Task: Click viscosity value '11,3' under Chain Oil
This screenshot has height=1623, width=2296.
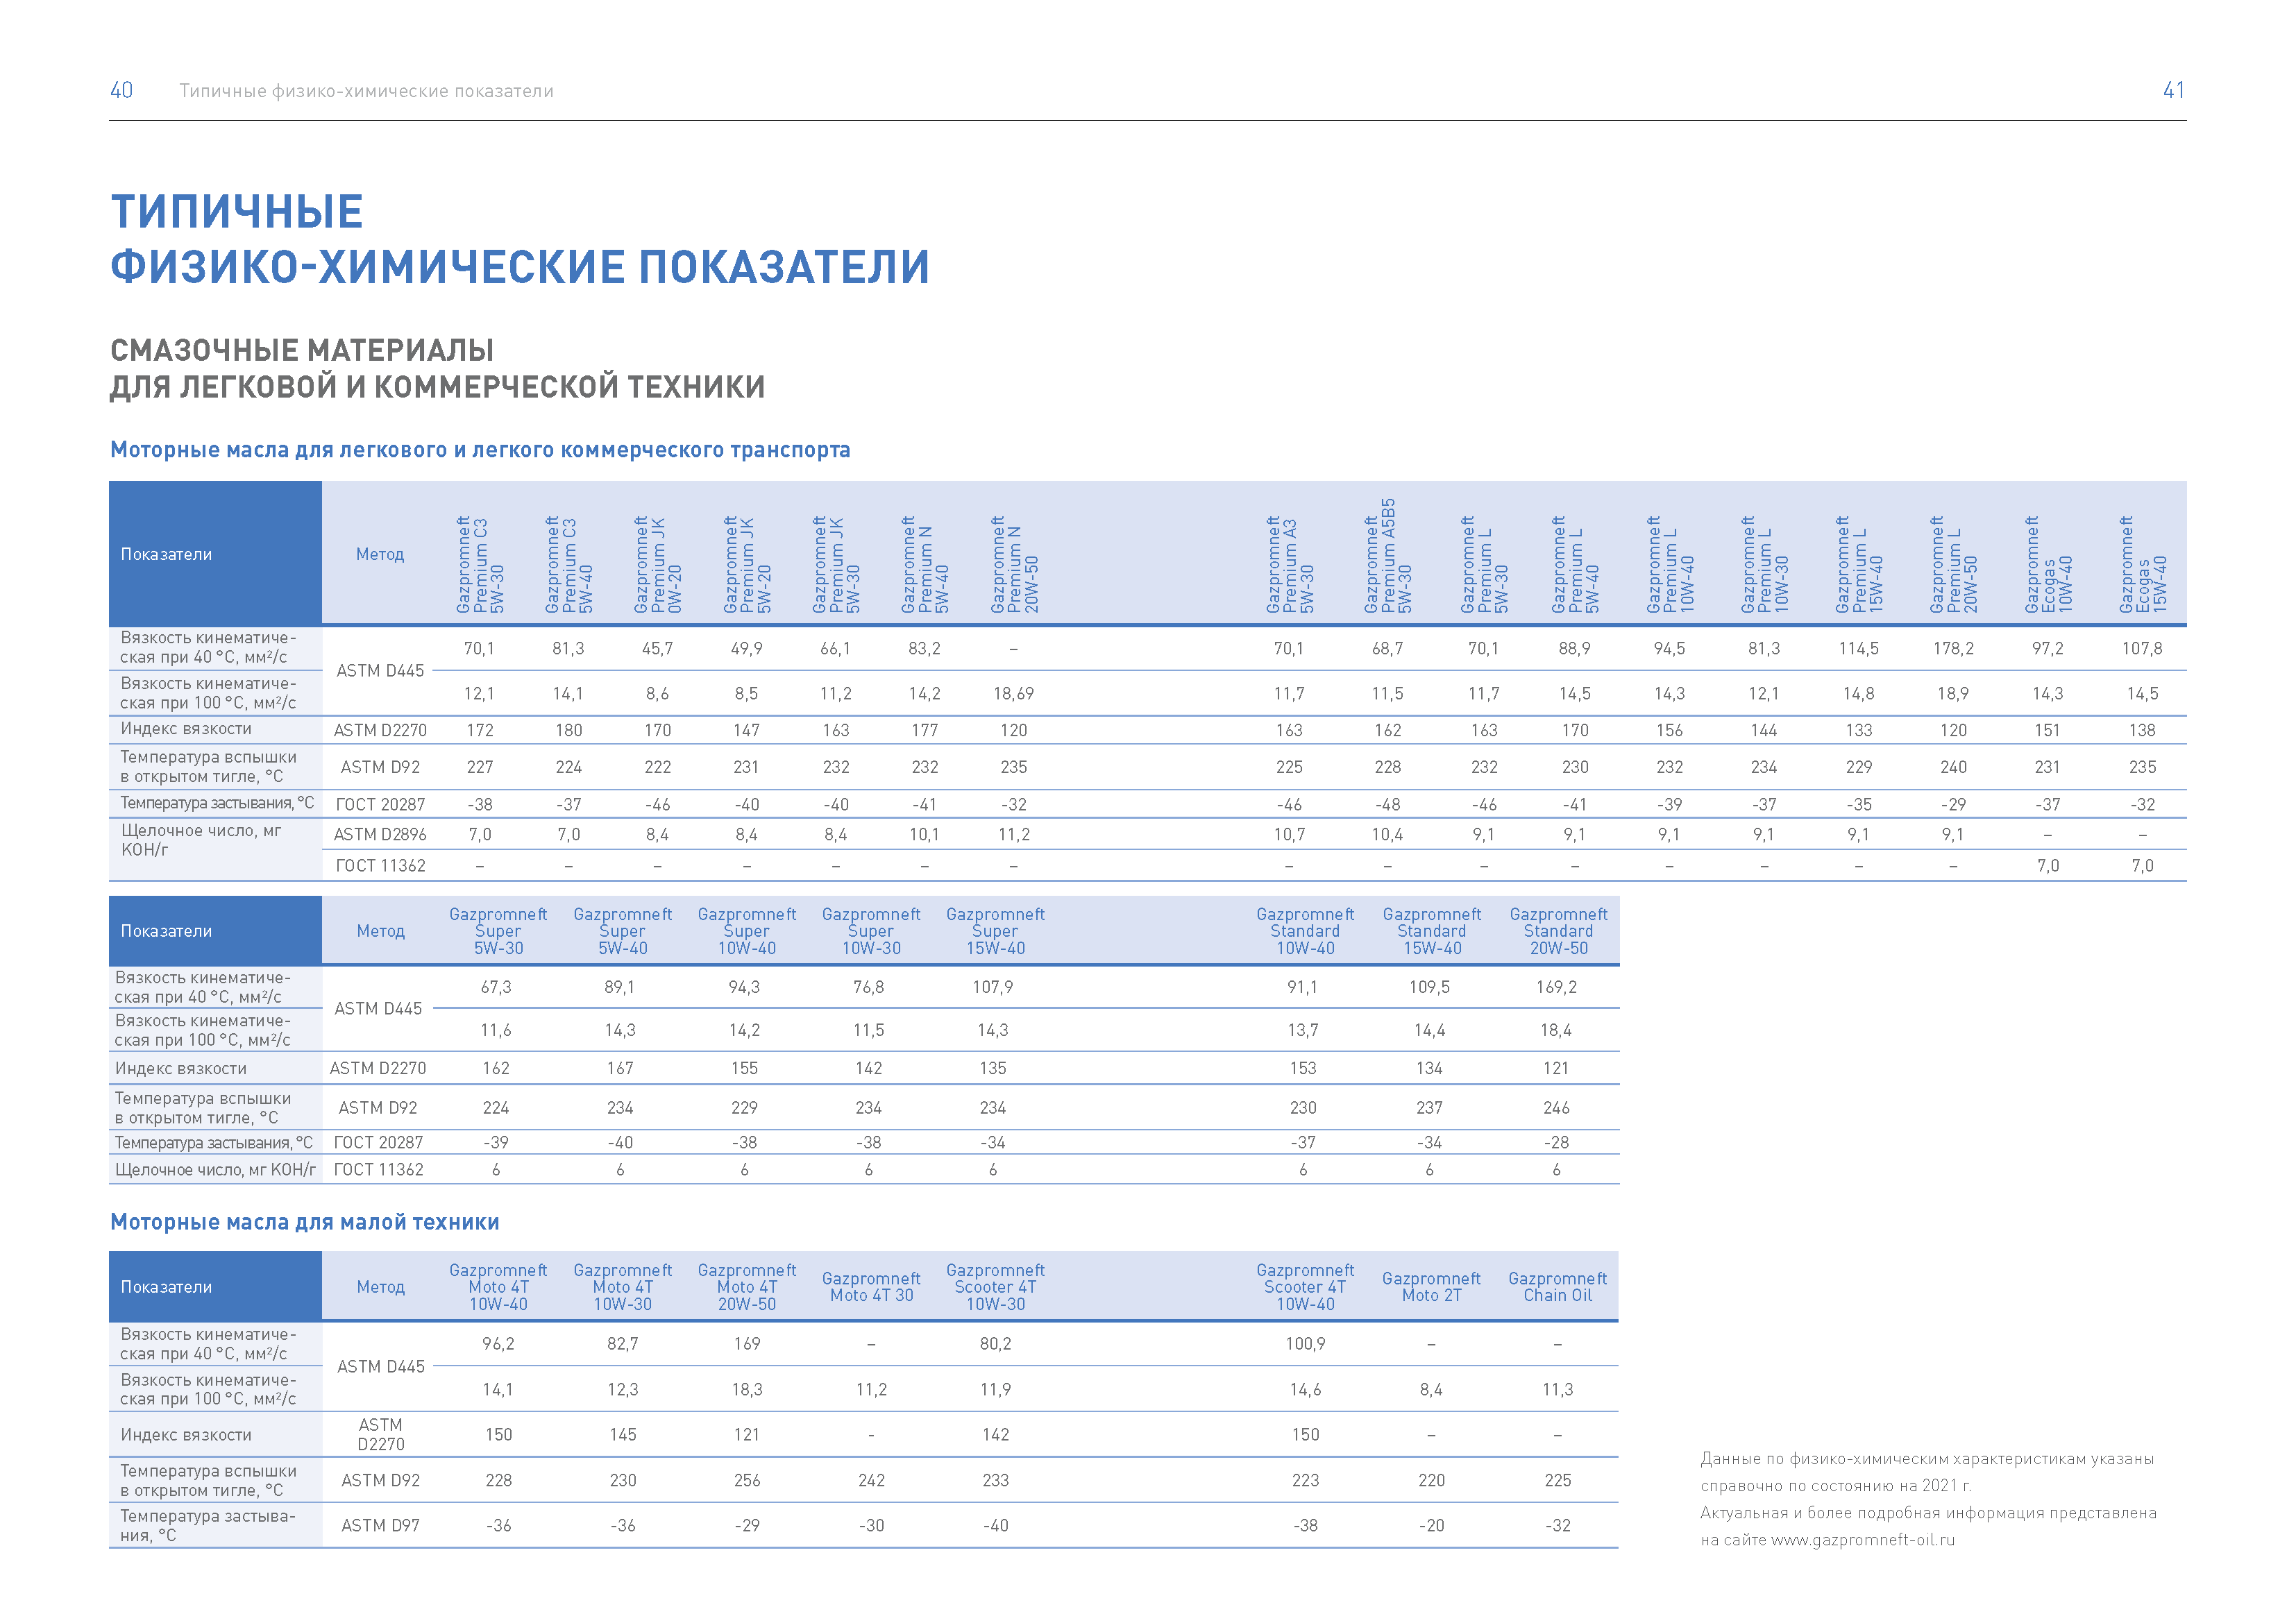Action: pyautogui.click(x=1557, y=1389)
